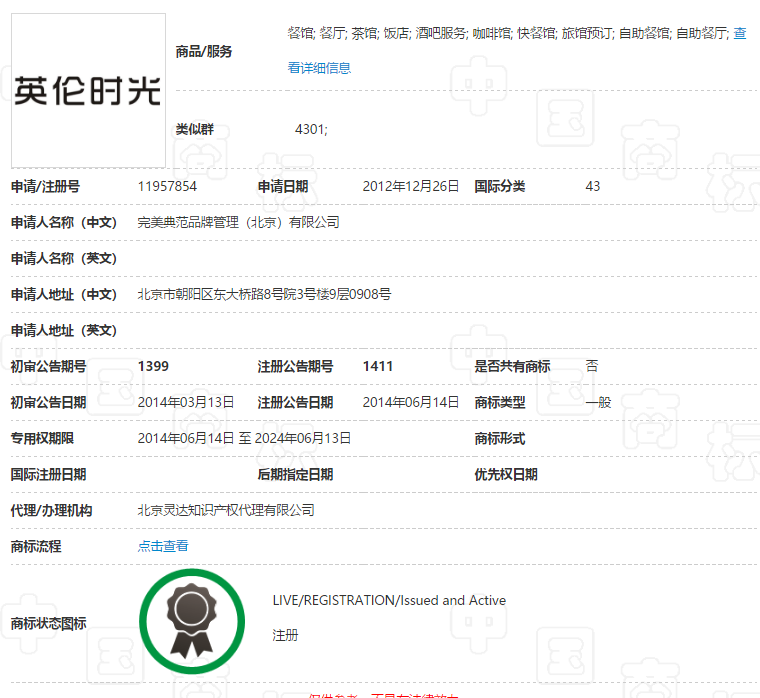The height and width of the screenshot is (698, 760).
Task: Select preliminary announcement issue number 1399
Action: pyautogui.click(x=153, y=366)
